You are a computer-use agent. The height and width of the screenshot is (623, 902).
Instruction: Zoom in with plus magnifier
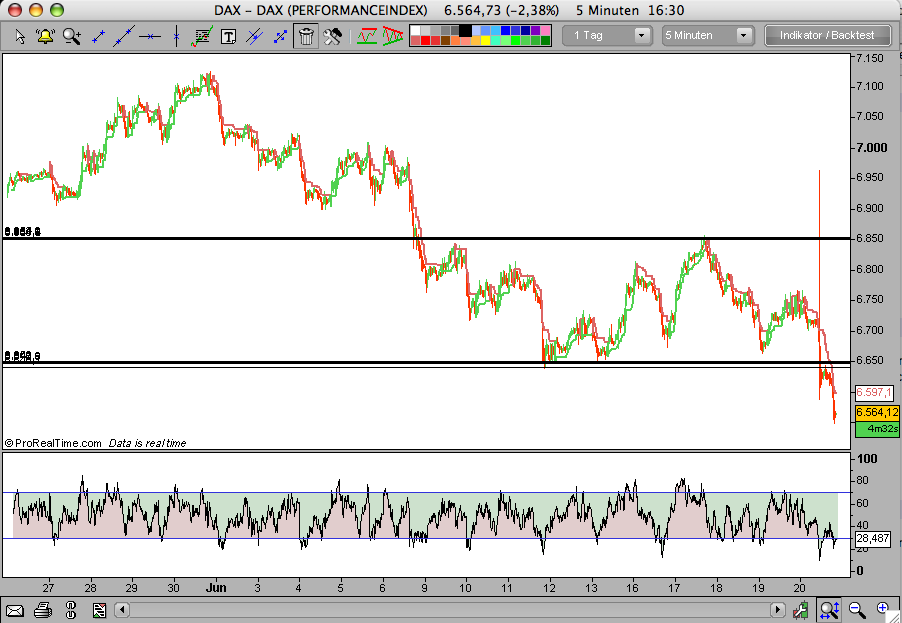(x=883, y=610)
